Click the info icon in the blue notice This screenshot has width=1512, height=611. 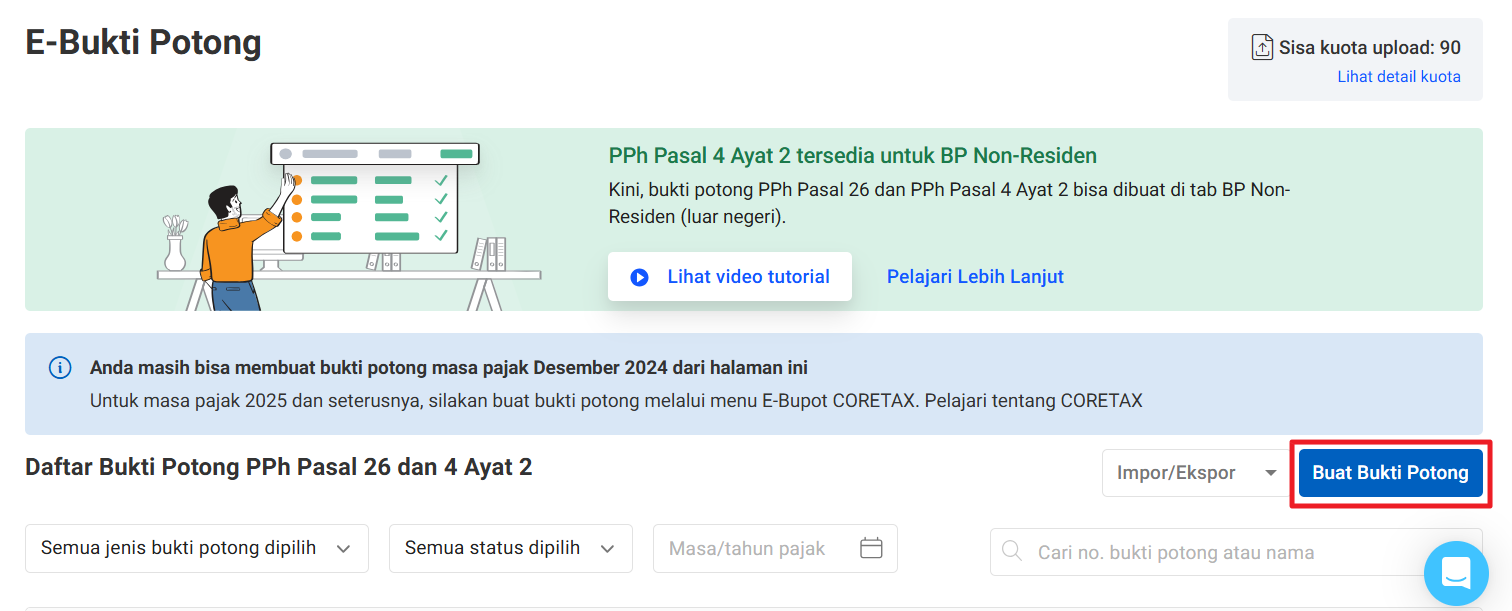click(60, 368)
